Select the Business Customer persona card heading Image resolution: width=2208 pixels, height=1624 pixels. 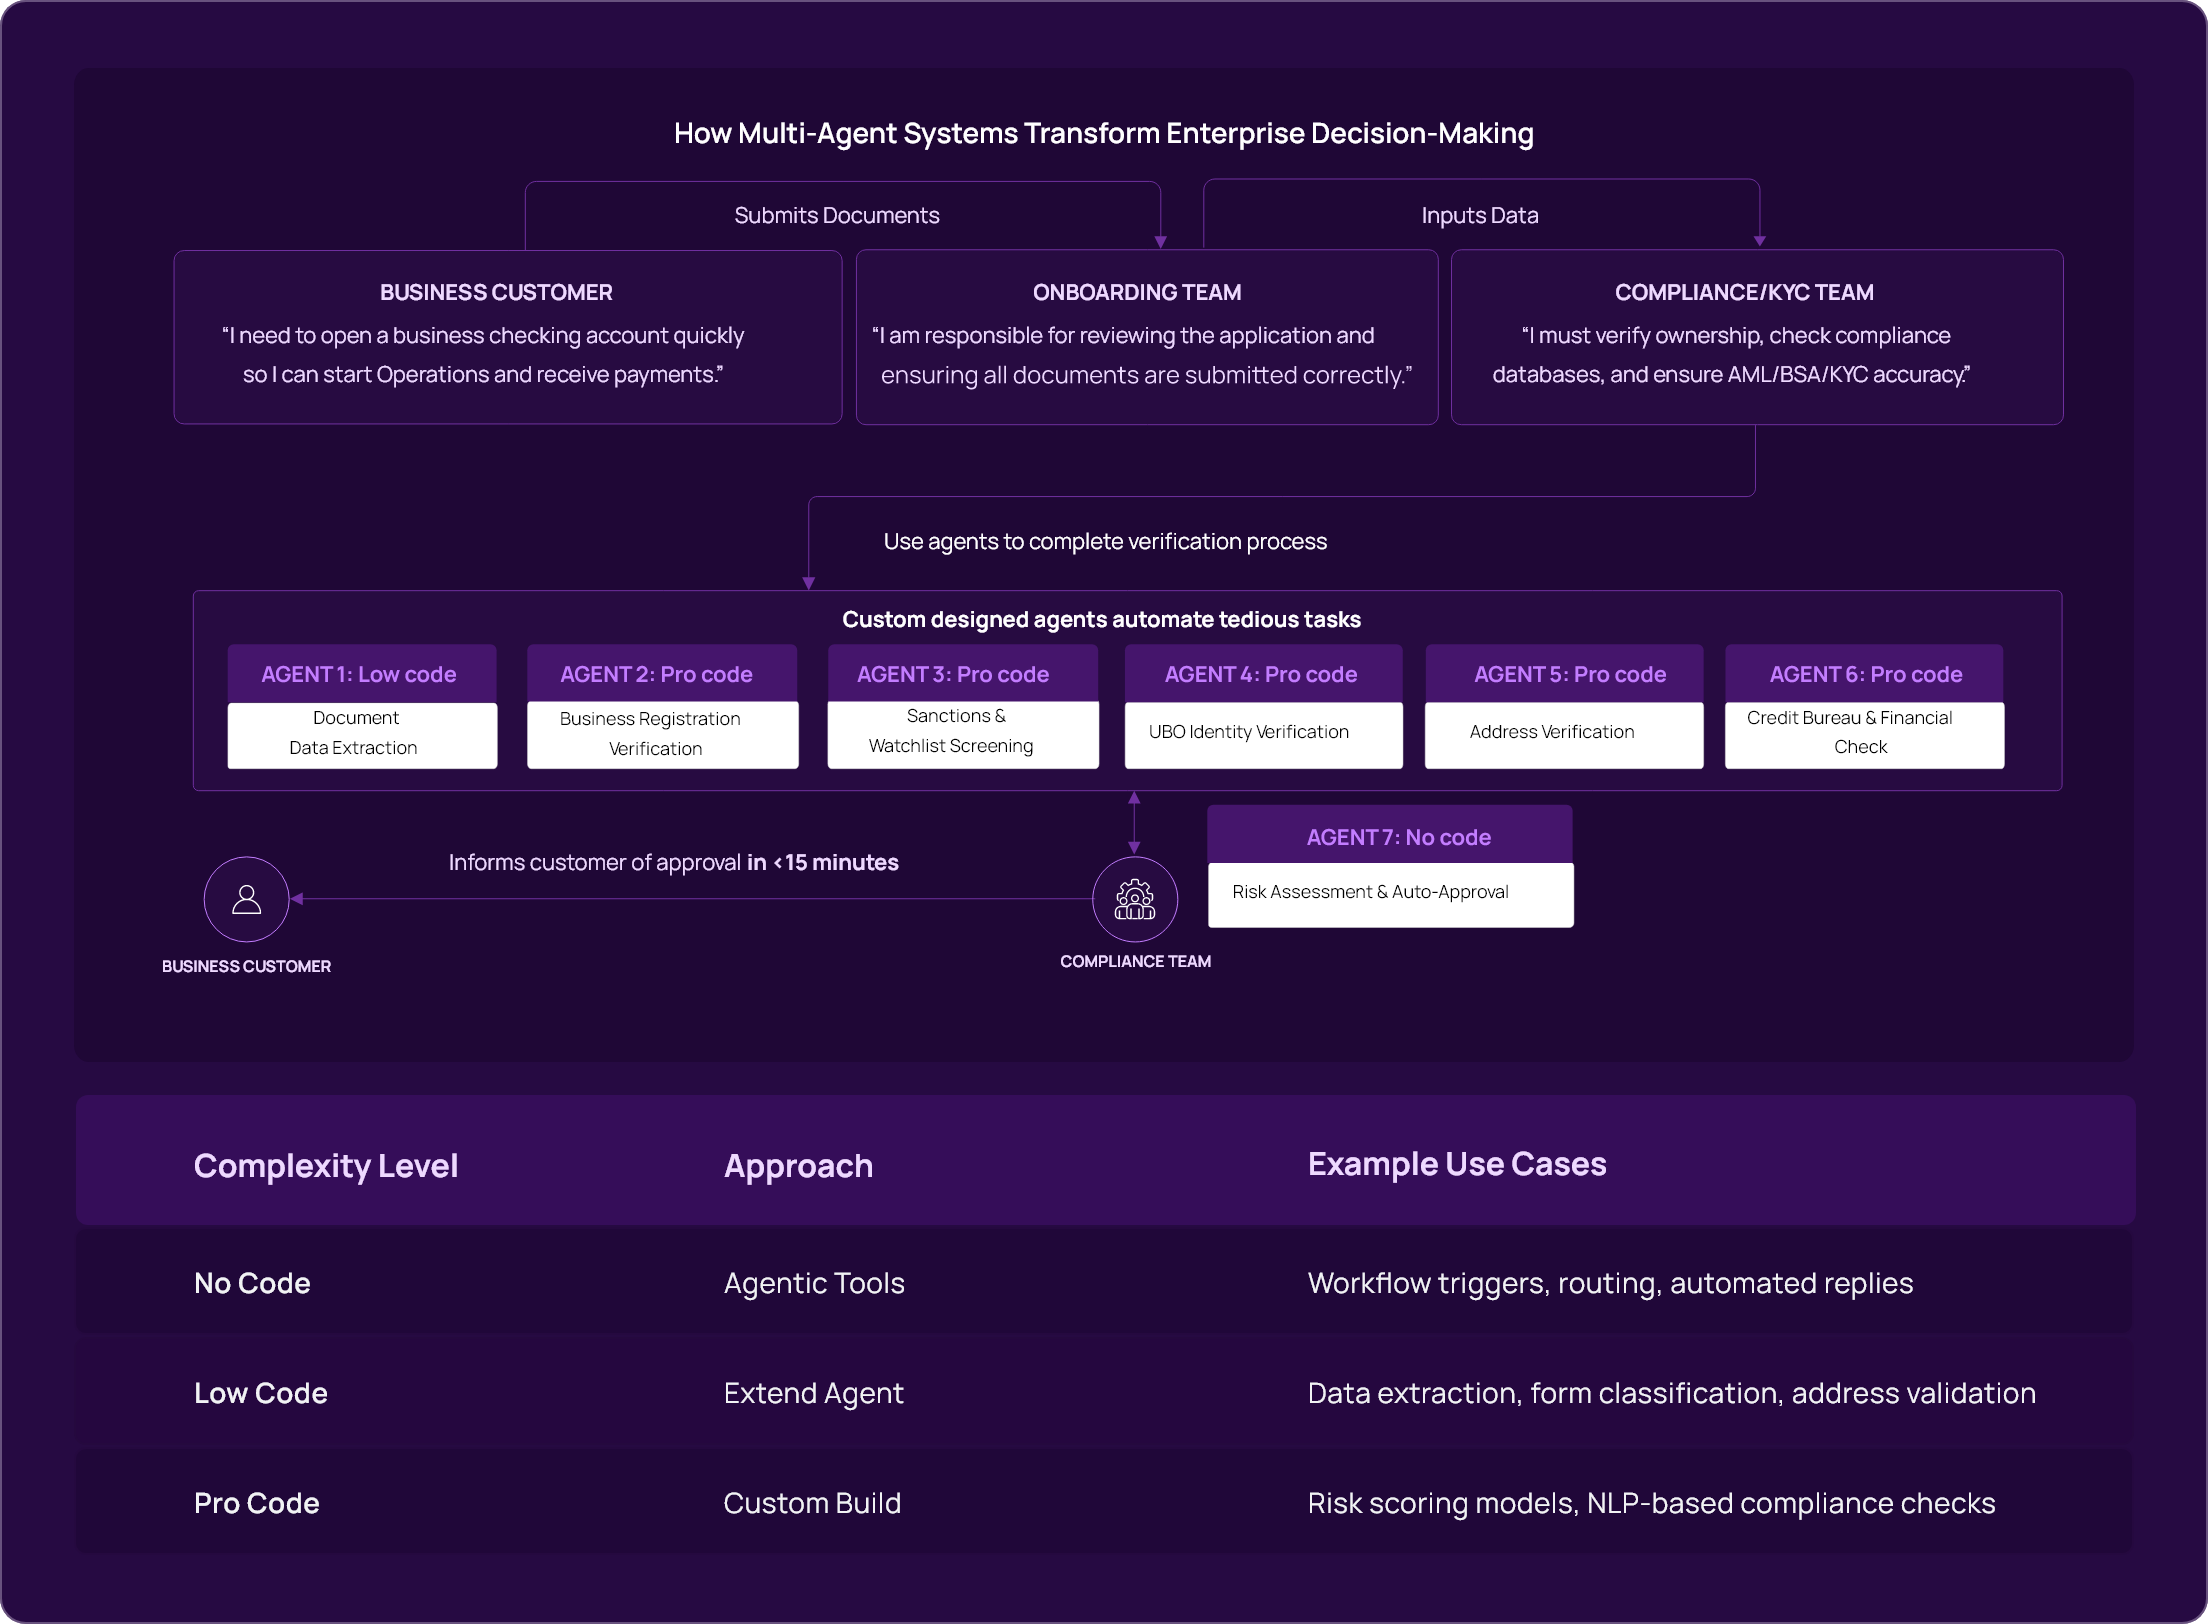pos(496,292)
